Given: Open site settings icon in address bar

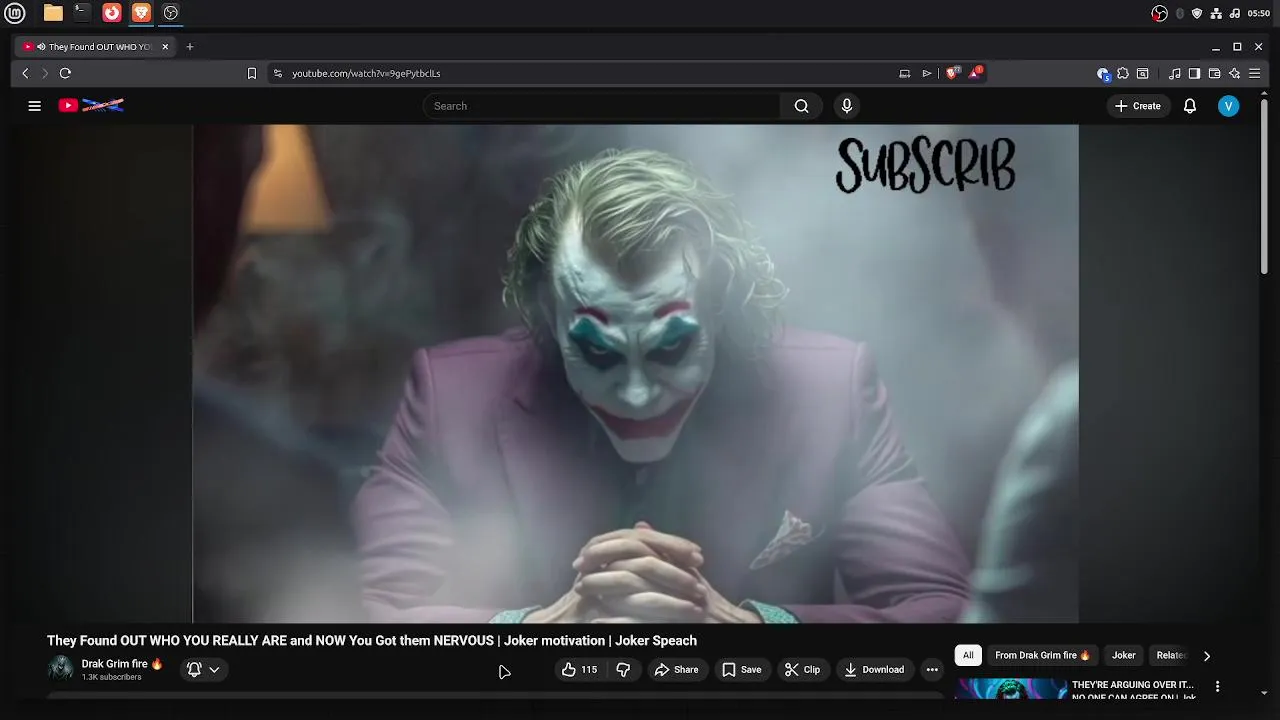Looking at the screenshot, I should pos(278,73).
